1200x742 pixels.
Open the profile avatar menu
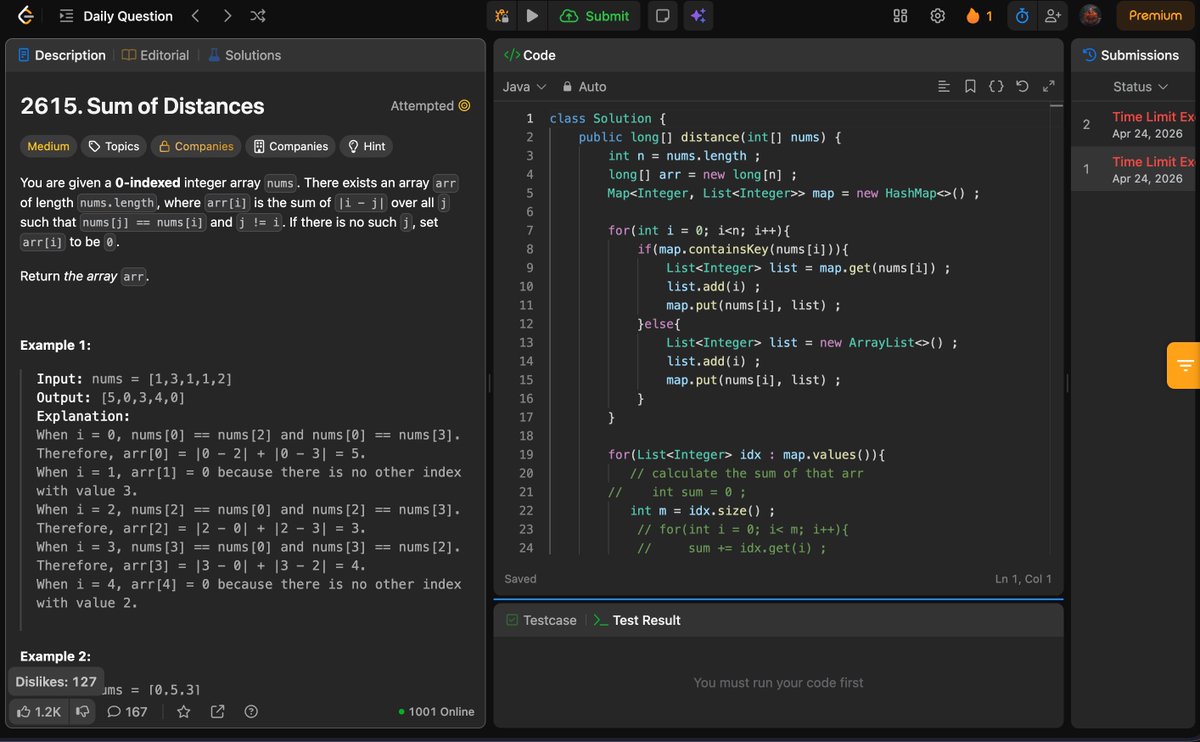tap(1091, 16)
